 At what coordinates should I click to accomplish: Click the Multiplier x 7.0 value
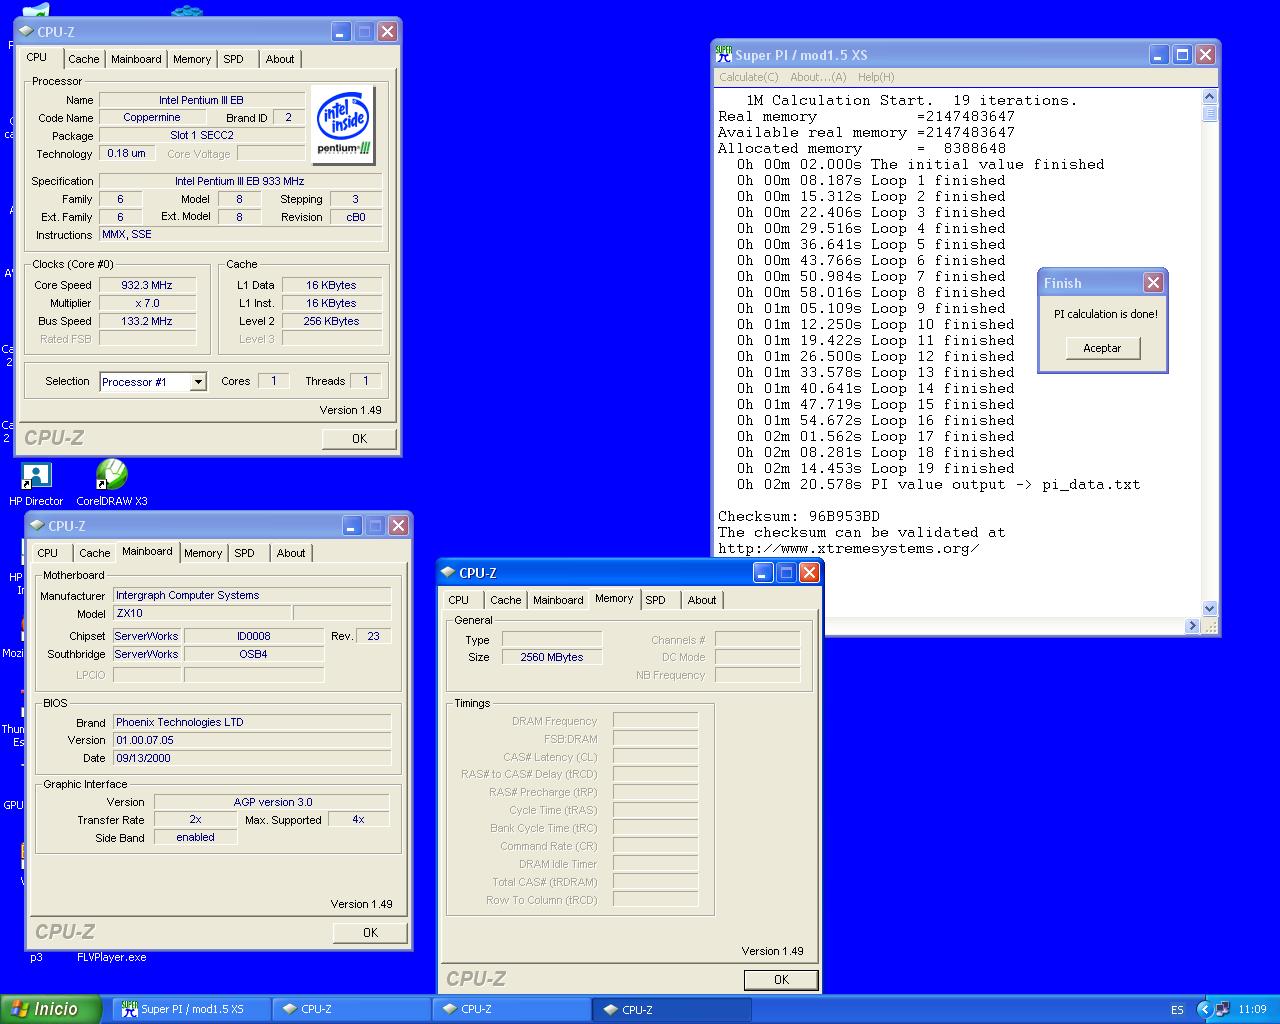(147, 303)
